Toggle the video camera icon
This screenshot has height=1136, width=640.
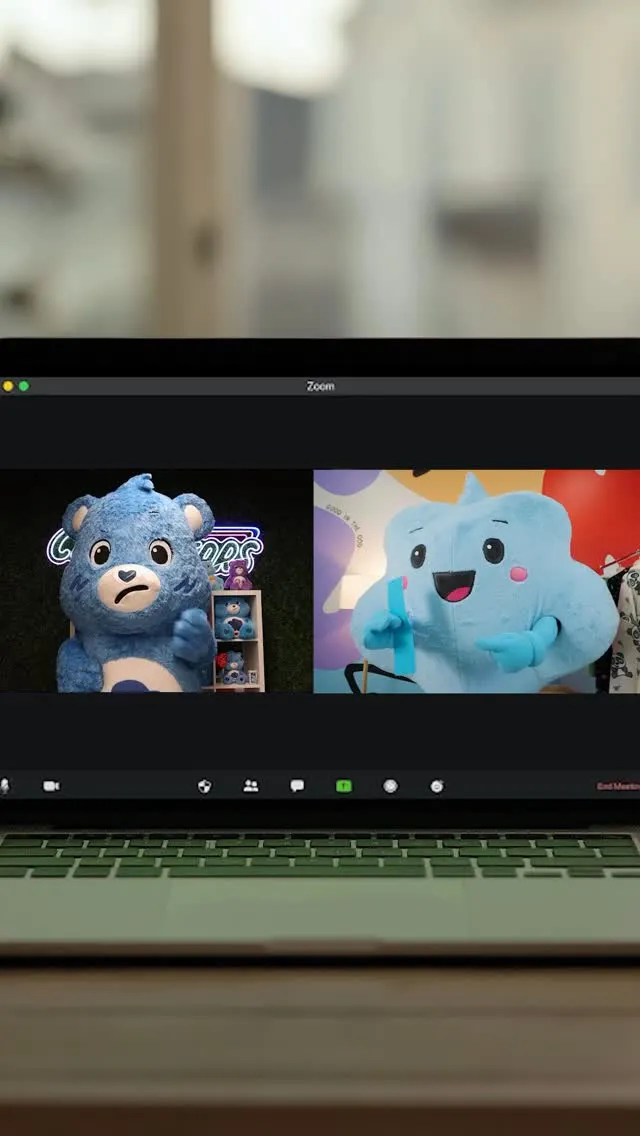pos(51,786)
